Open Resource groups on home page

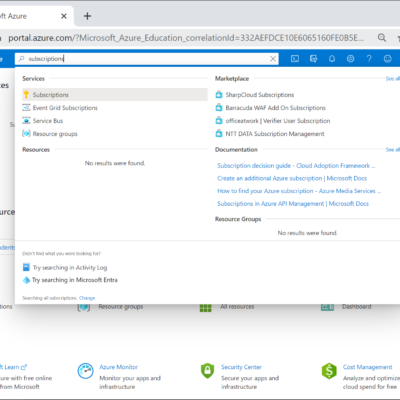click(x=121, y=307)
